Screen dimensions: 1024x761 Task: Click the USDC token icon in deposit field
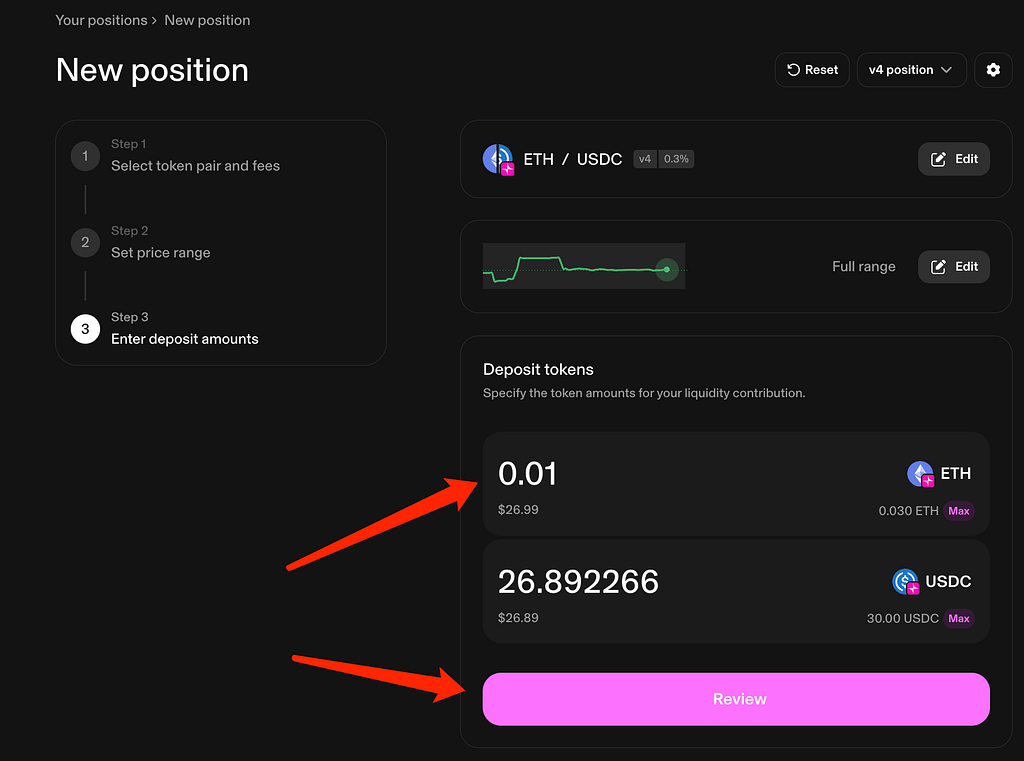[906, 581]
